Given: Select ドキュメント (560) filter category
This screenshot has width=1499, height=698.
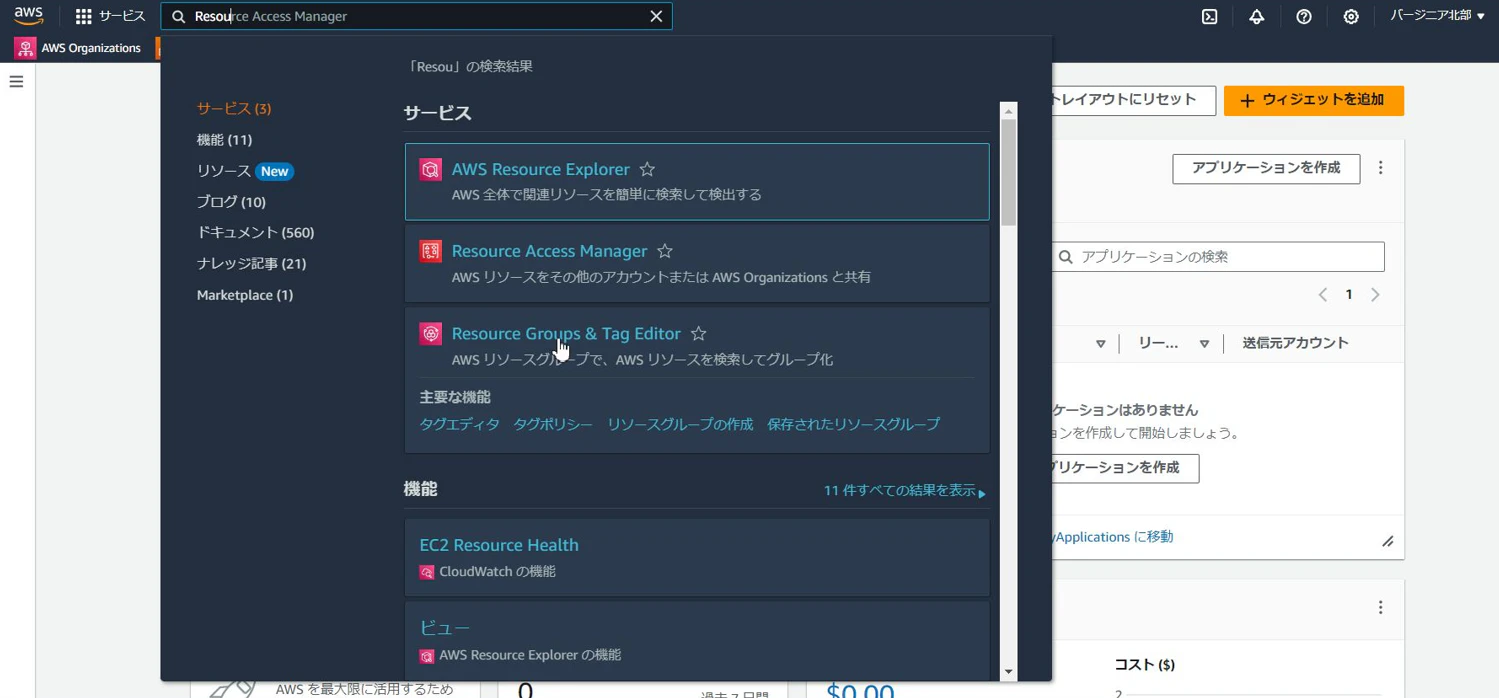Looking at the screenshot, I should [x=255, y=232].
